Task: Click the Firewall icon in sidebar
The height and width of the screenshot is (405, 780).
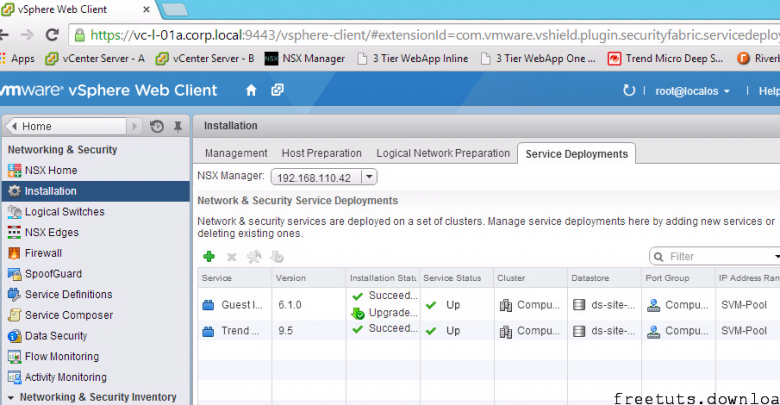Action: 14,253
